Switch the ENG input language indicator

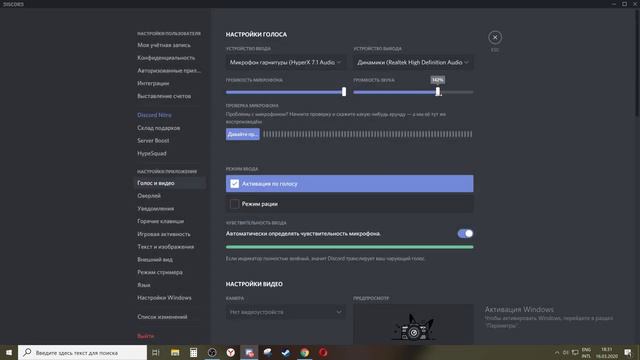(586, 353)
